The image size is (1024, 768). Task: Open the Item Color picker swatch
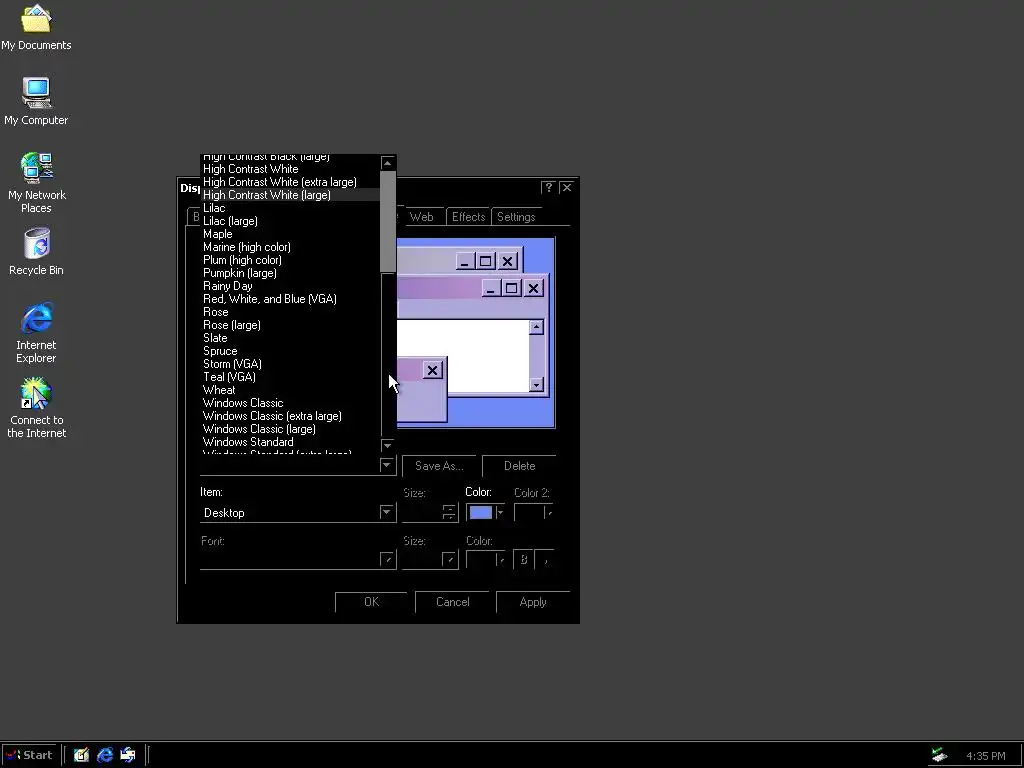point(486,513)
